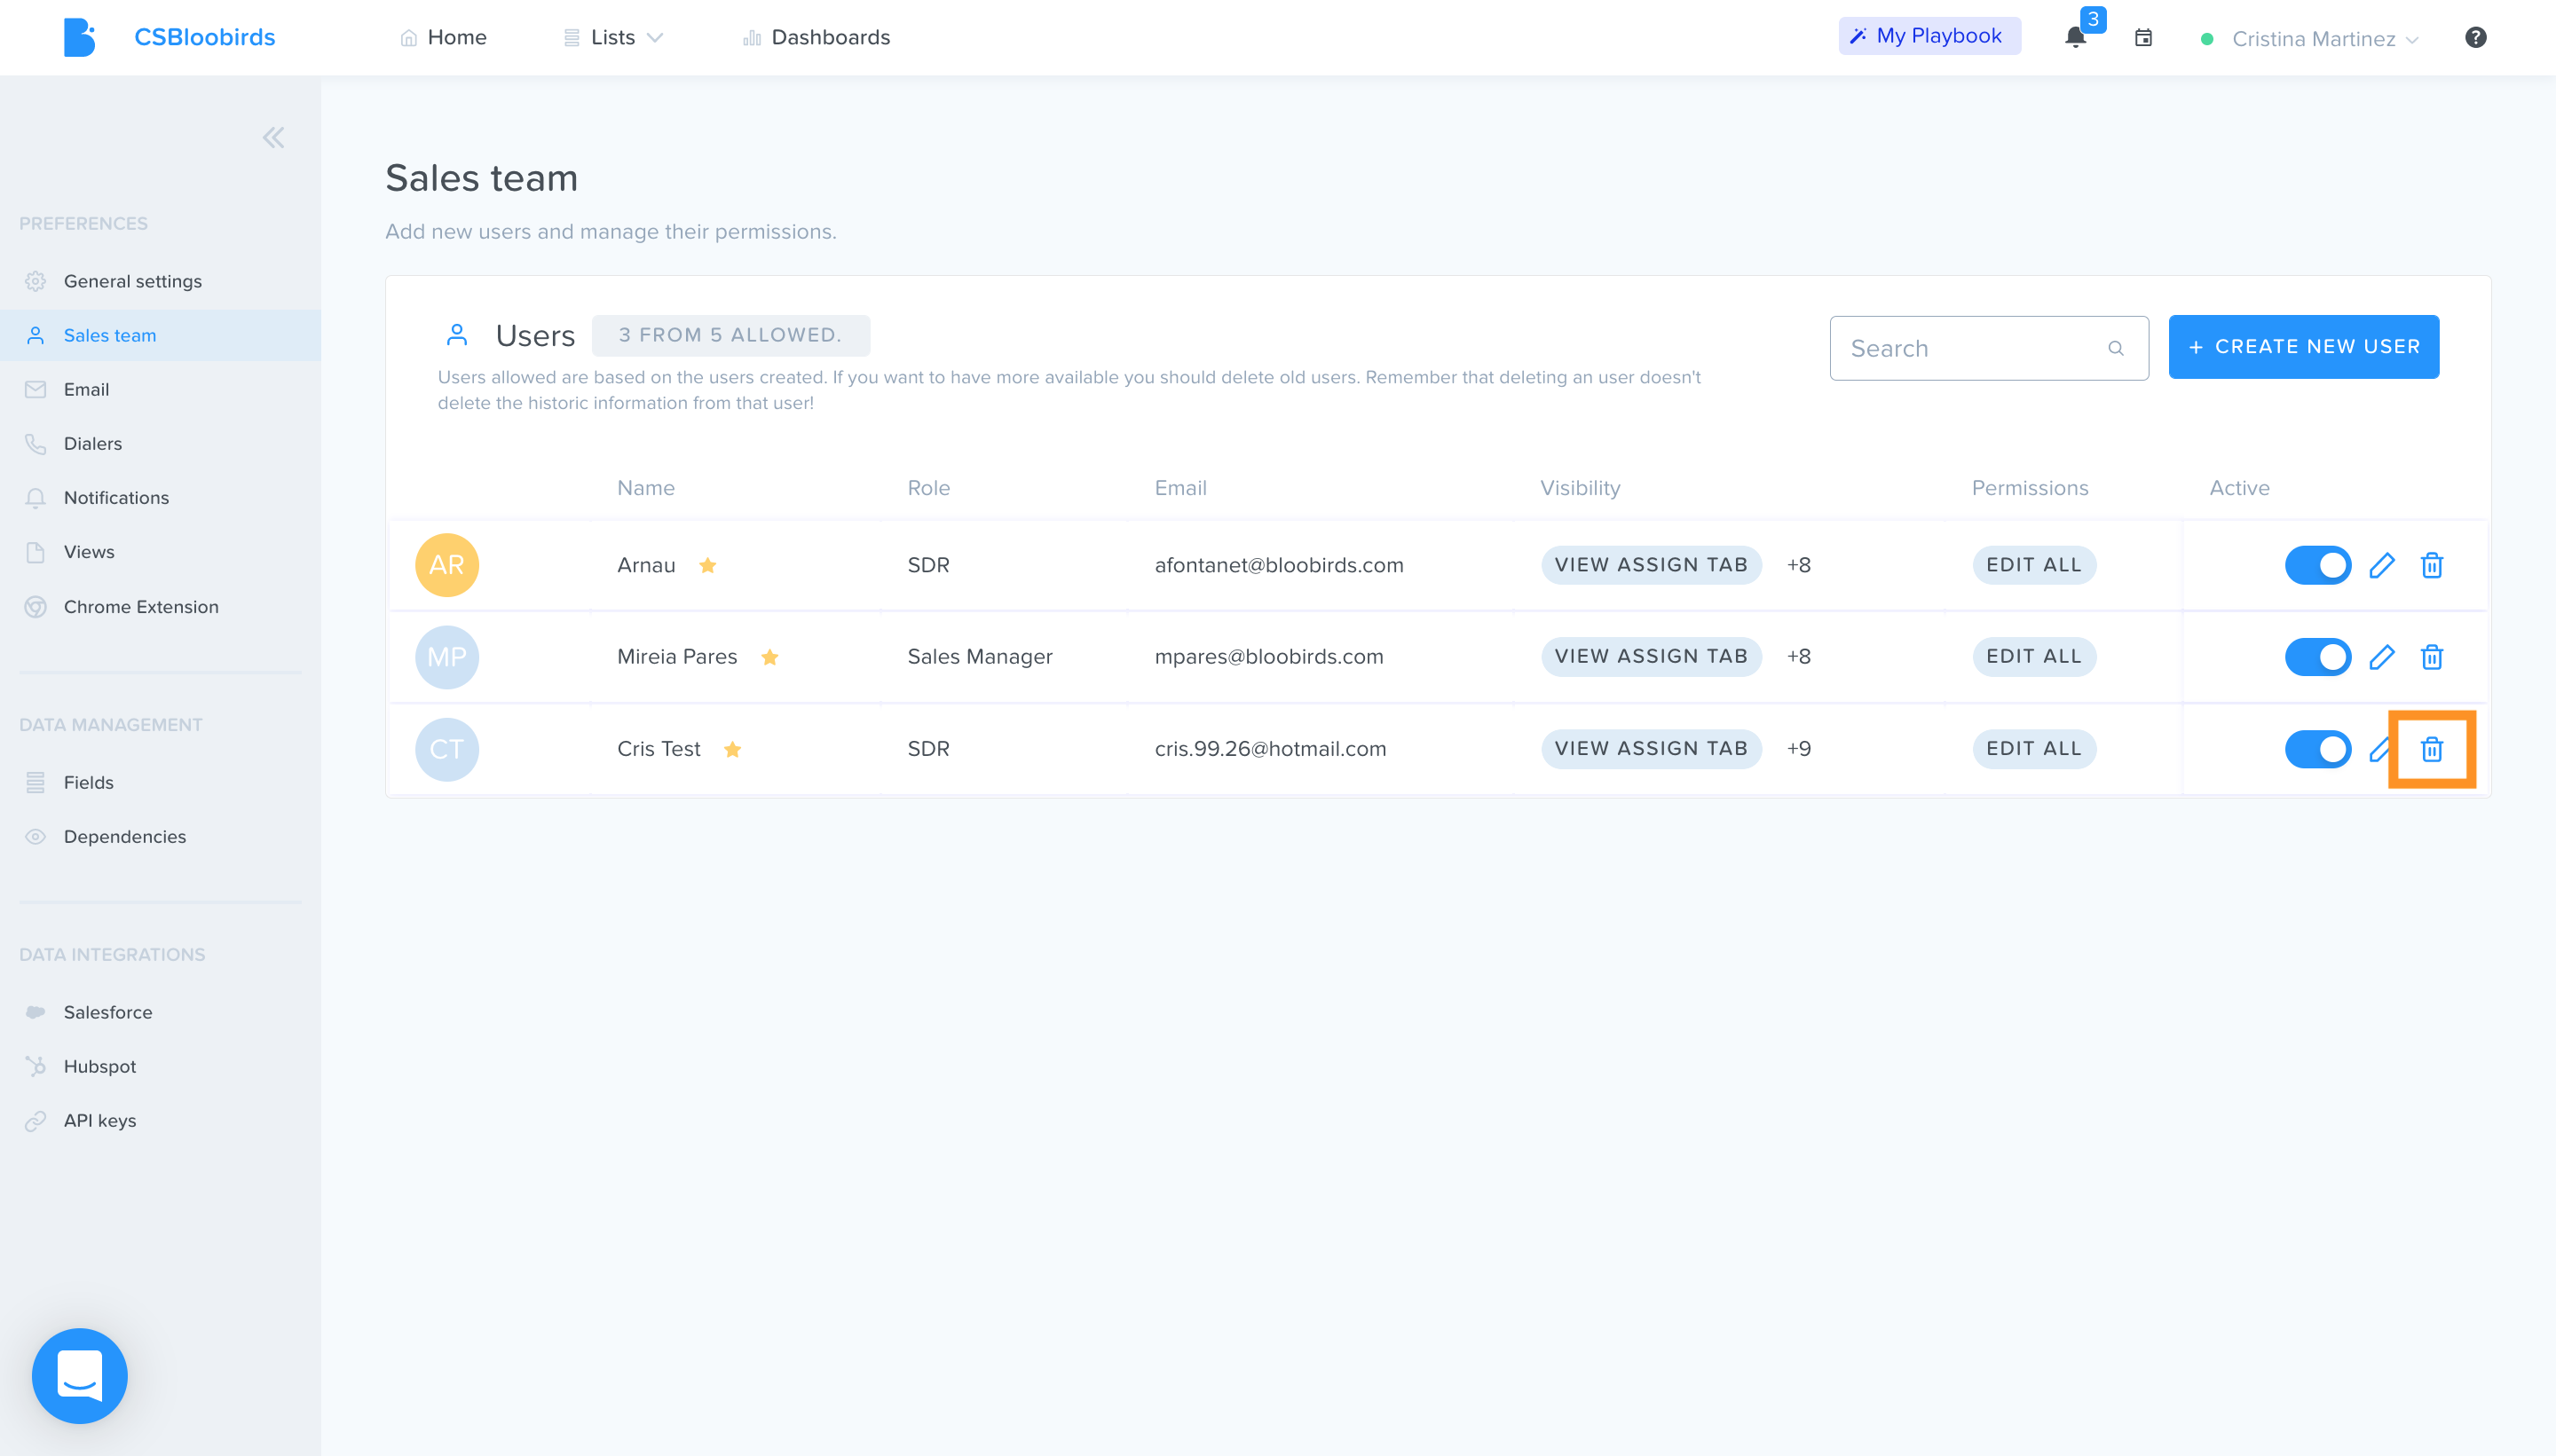Click the star next to Cris Test
The height and width of the screenshot is (1456, 2556).
(733, 749)
